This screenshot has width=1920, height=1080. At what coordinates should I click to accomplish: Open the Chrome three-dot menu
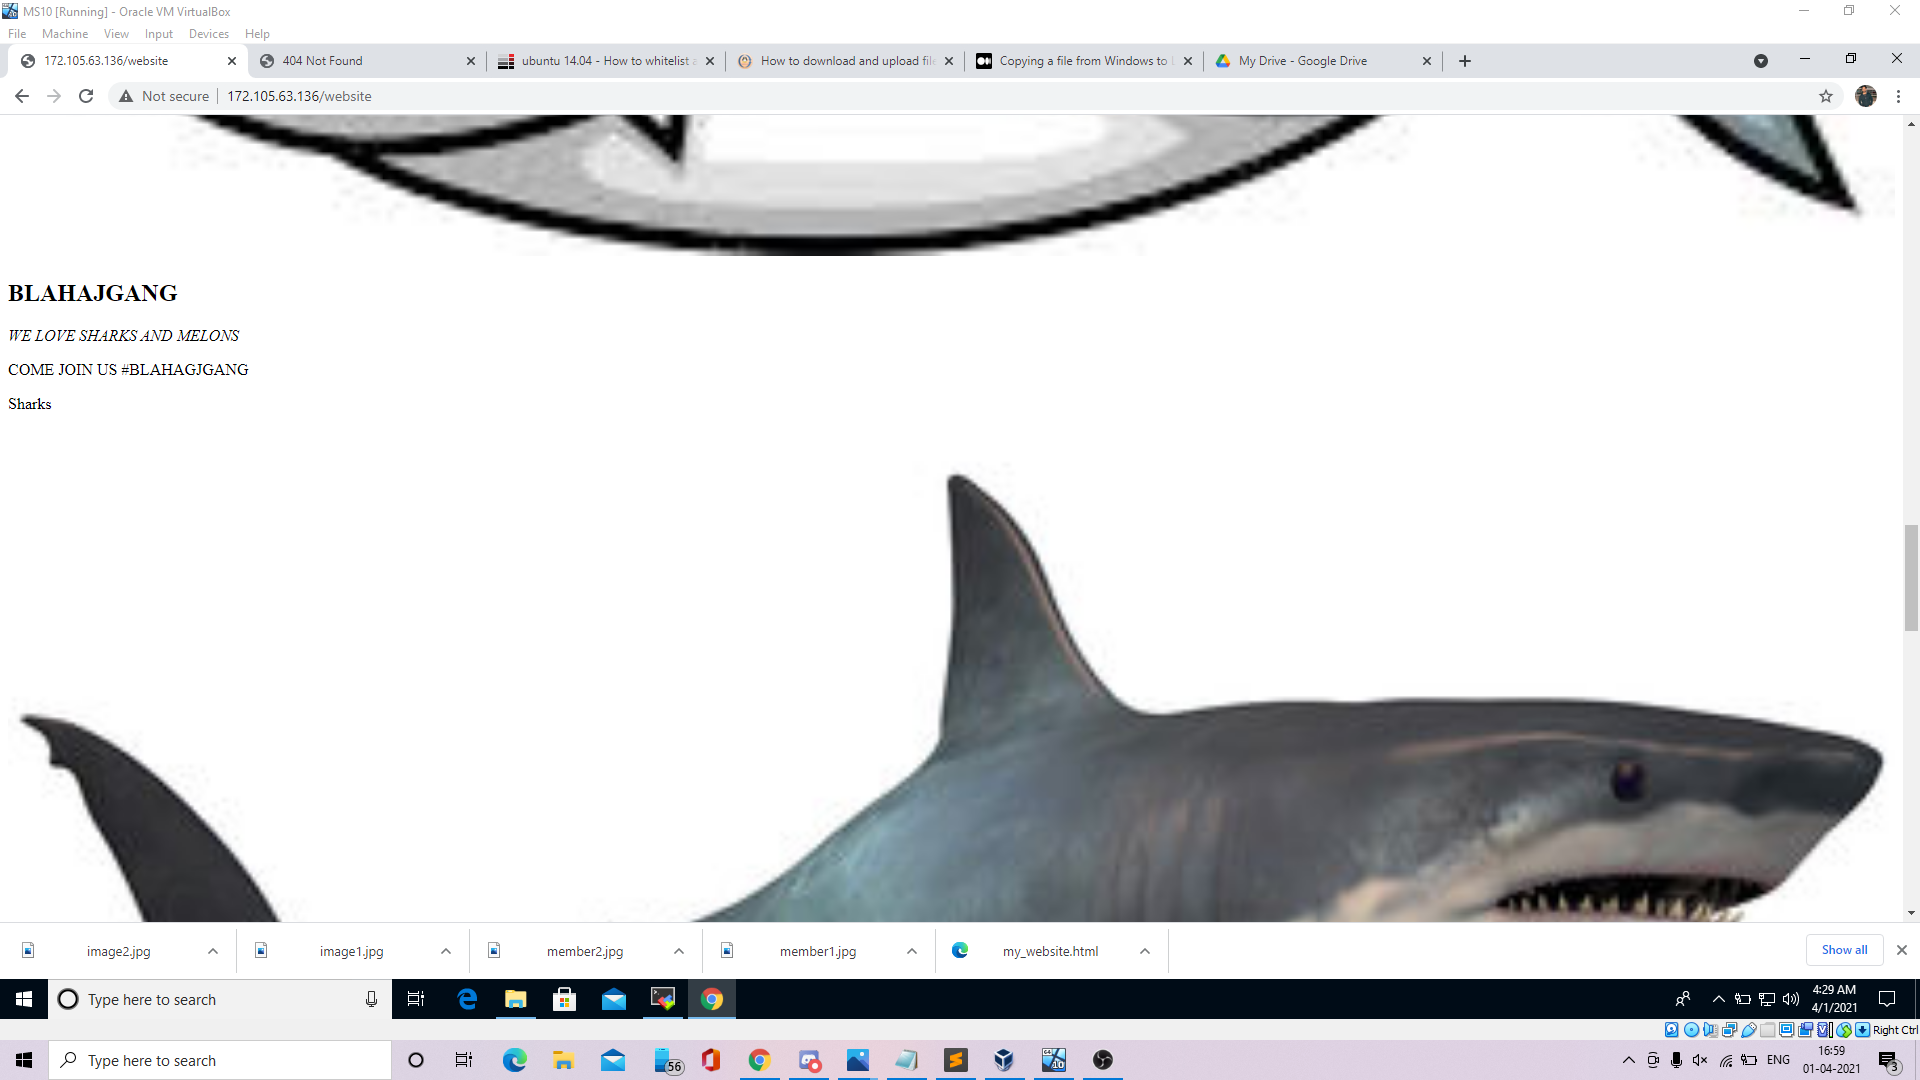point(1898,96)
